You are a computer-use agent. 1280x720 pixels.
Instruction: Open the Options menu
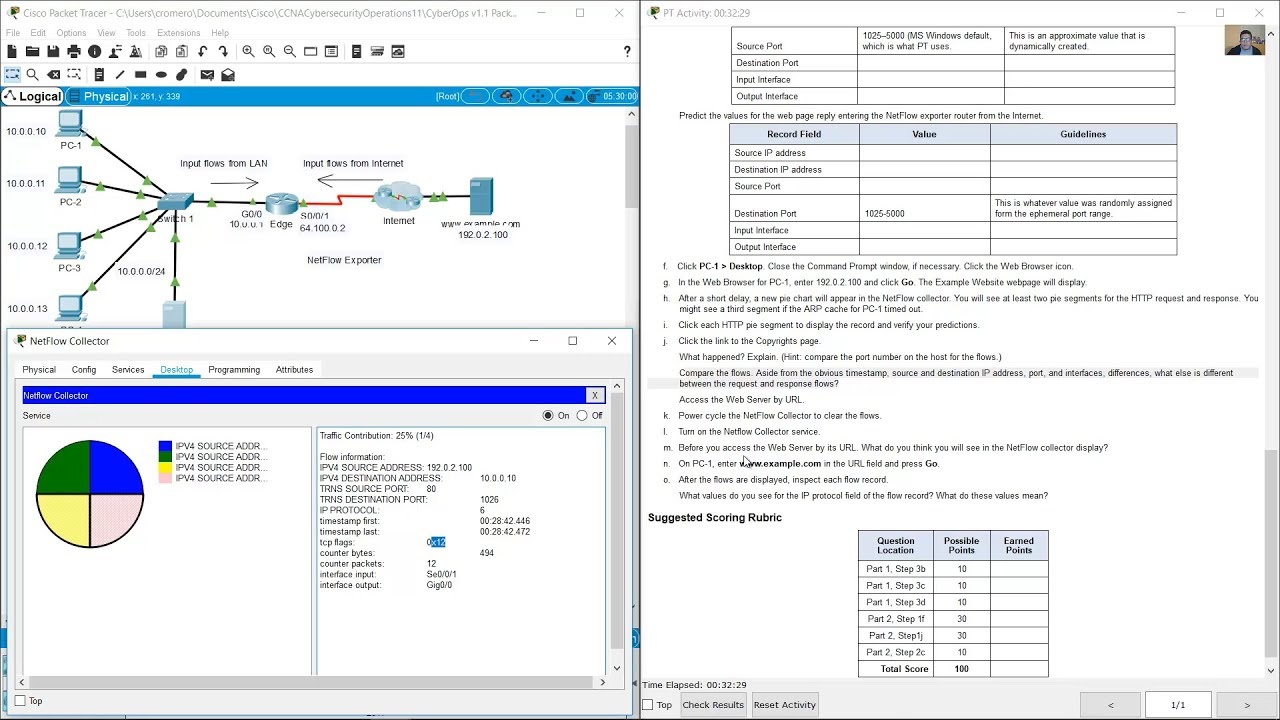[71, 33]
